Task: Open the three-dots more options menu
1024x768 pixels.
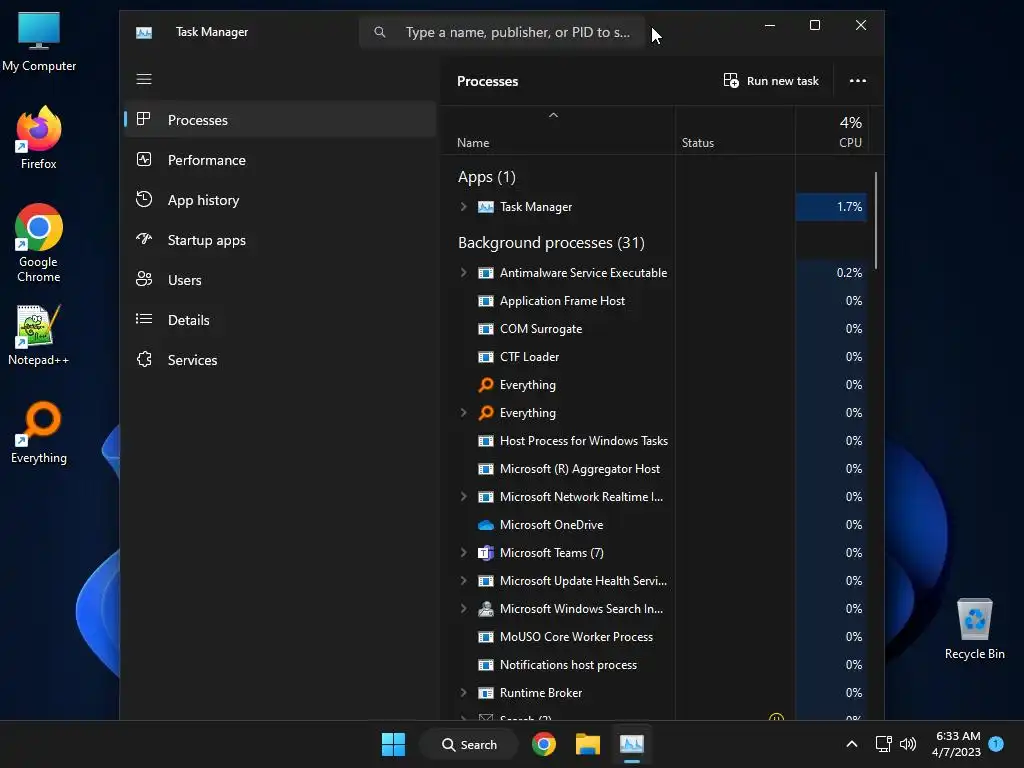Action: [x=857, y=80]
